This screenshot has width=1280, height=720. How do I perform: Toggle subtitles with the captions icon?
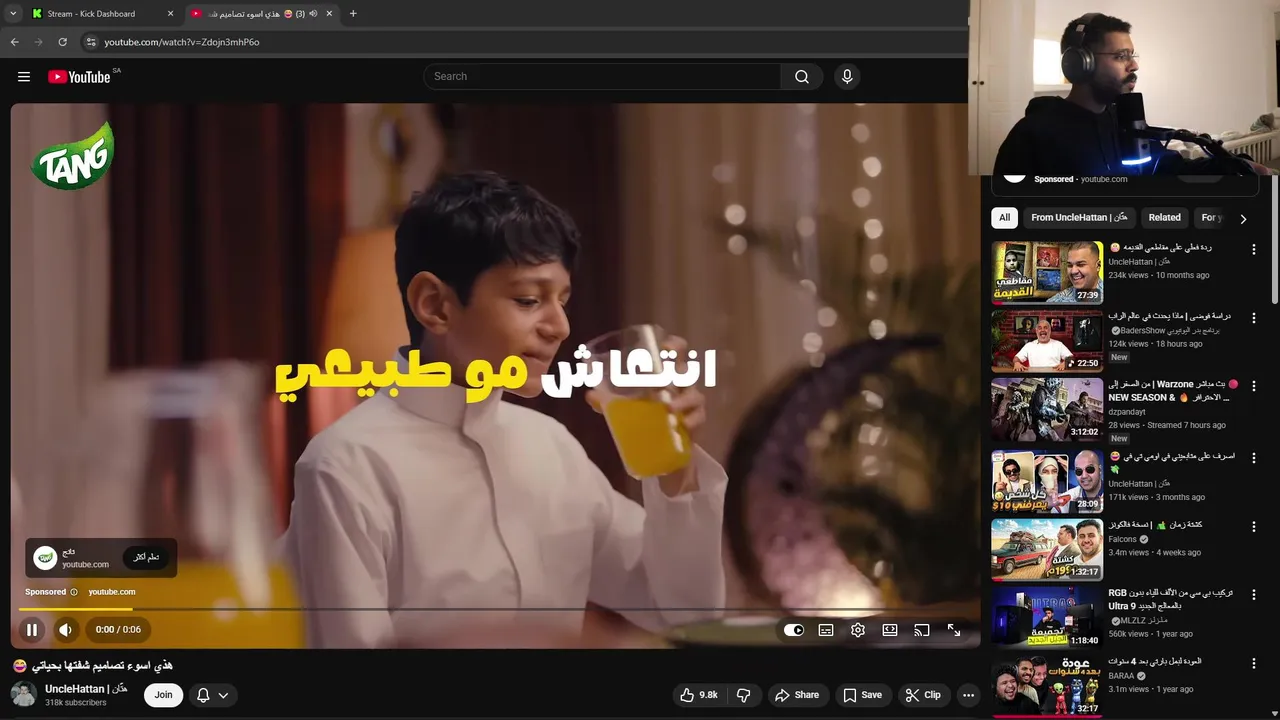tap(826, 630)
